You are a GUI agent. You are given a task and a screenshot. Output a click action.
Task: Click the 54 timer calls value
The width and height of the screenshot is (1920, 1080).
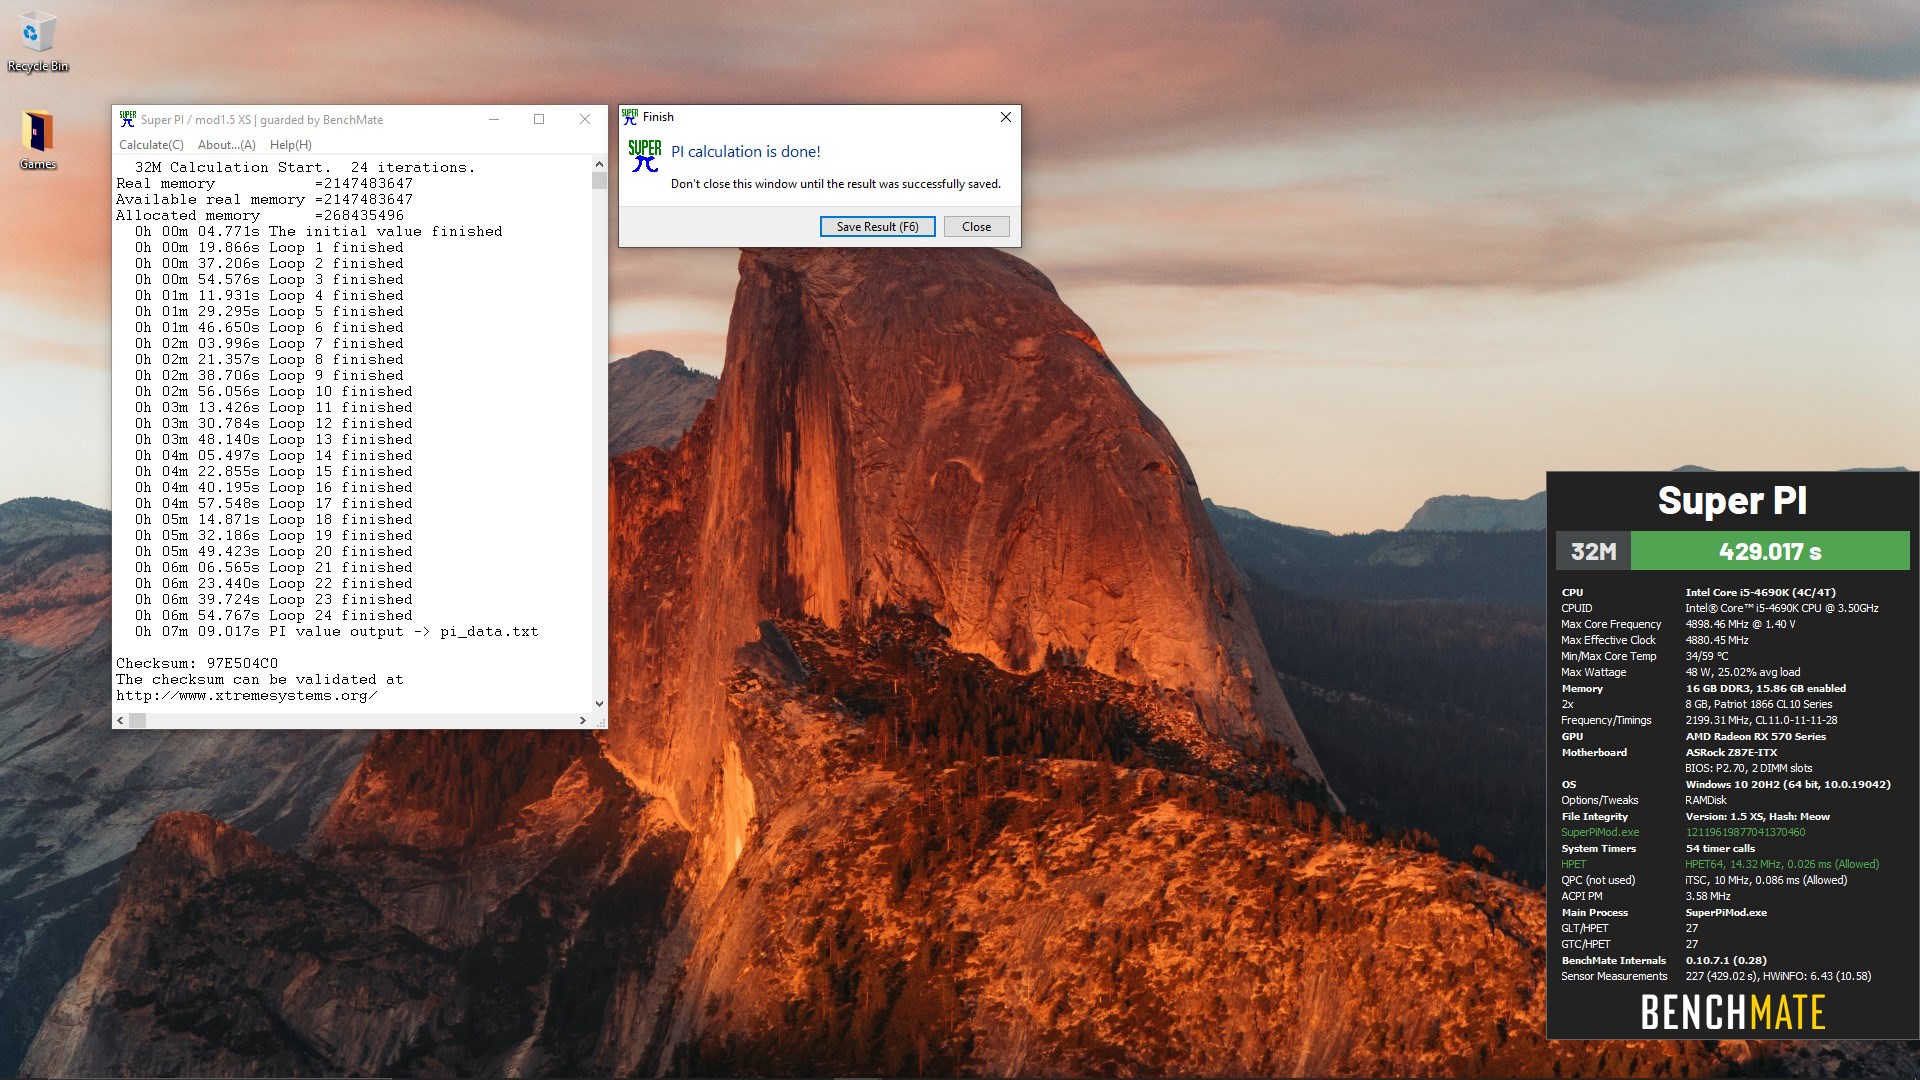coord(1720,848)
